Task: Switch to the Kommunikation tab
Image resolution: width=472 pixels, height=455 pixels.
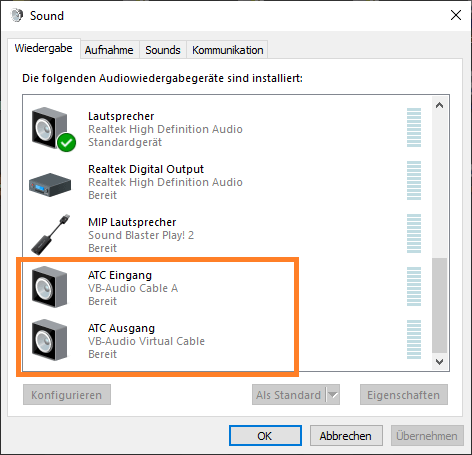Action: 227,50
